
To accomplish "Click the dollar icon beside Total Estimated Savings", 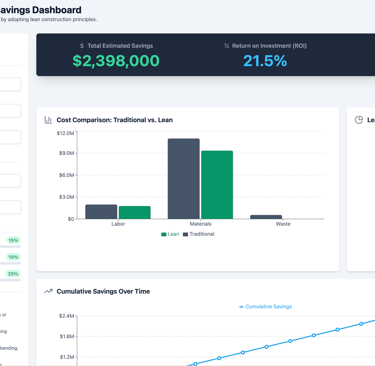I will coord(82,46).
